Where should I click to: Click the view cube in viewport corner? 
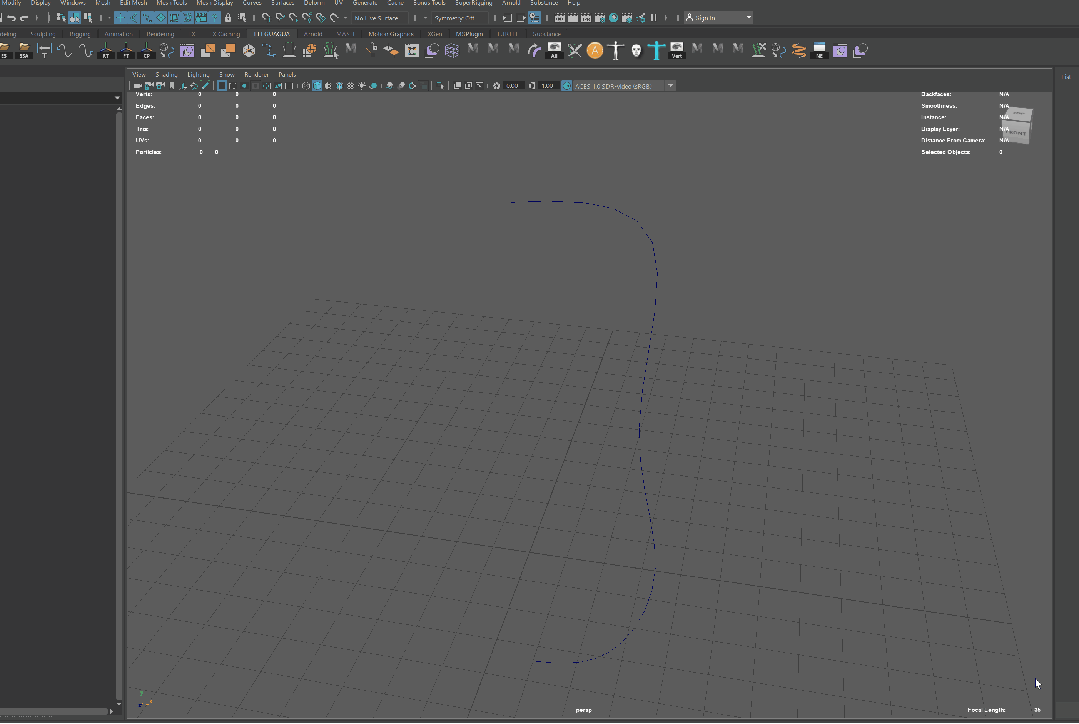pos(1018,125)
